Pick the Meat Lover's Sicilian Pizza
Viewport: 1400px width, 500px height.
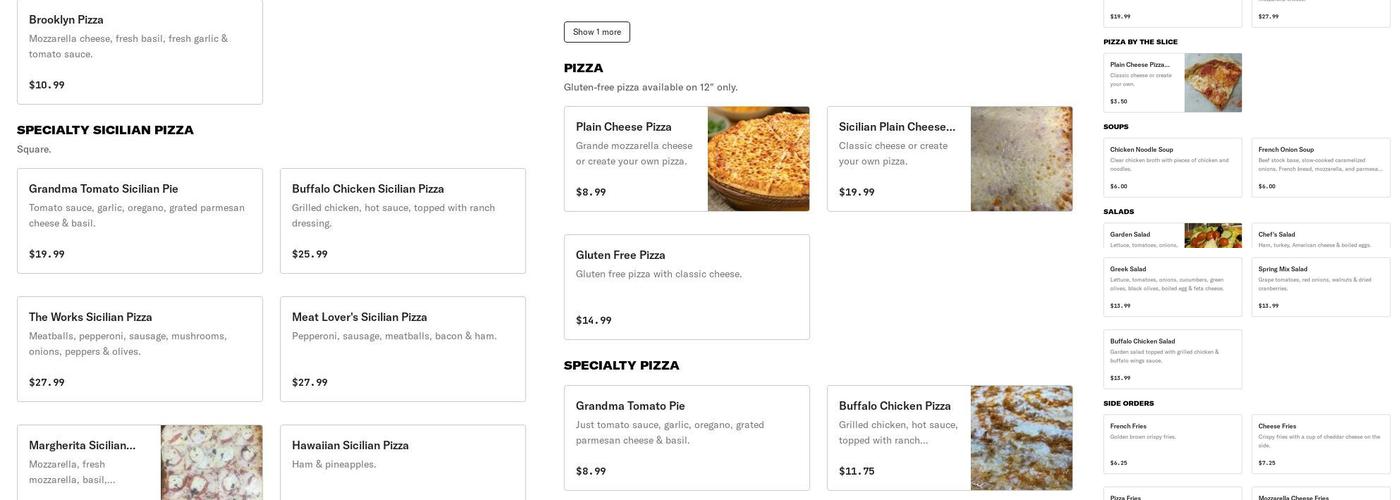click(x=403, y=349)
